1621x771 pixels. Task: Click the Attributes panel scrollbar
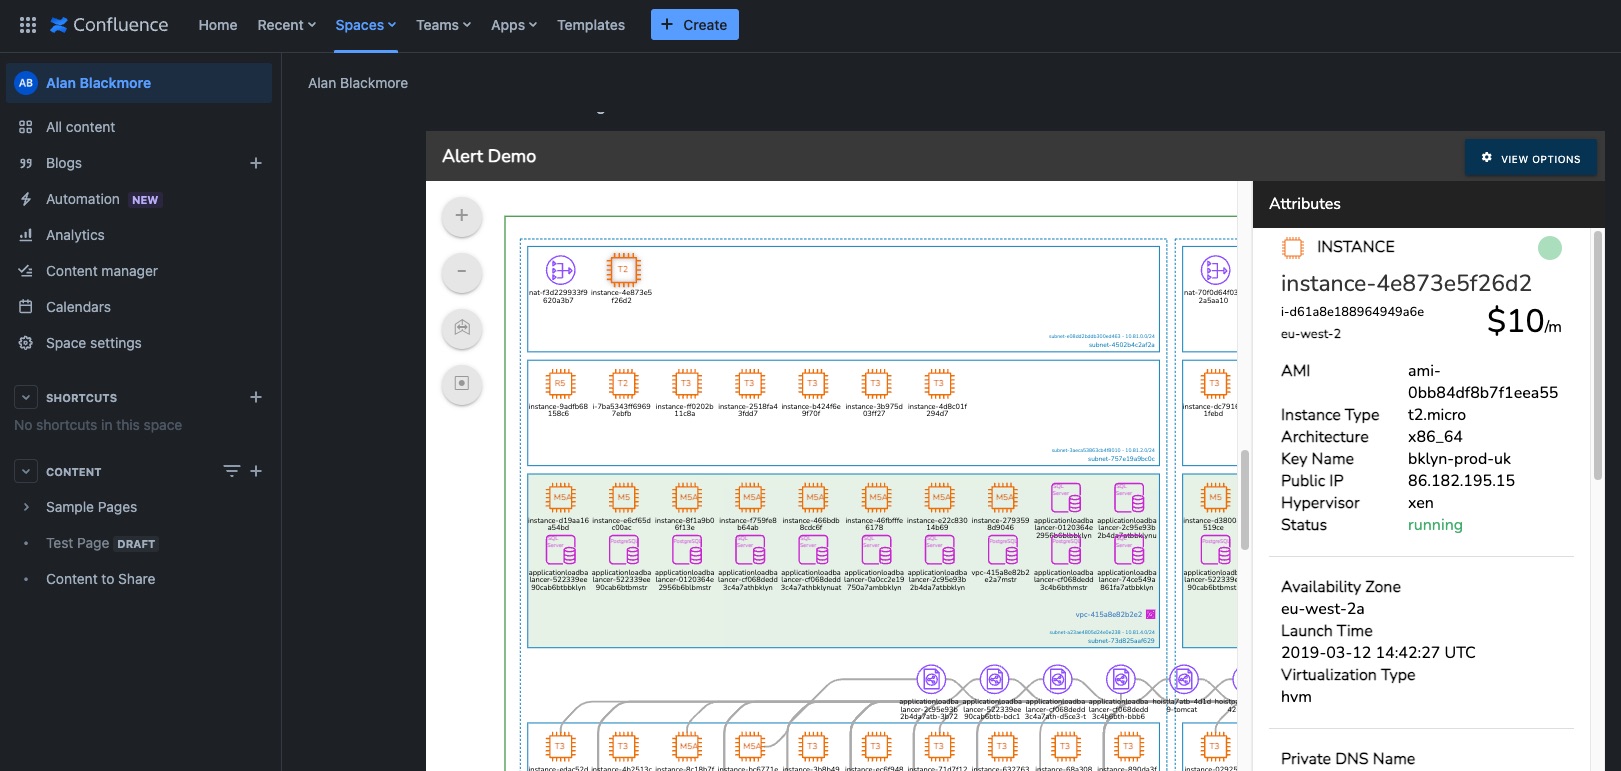click(x=1598, y=355)
